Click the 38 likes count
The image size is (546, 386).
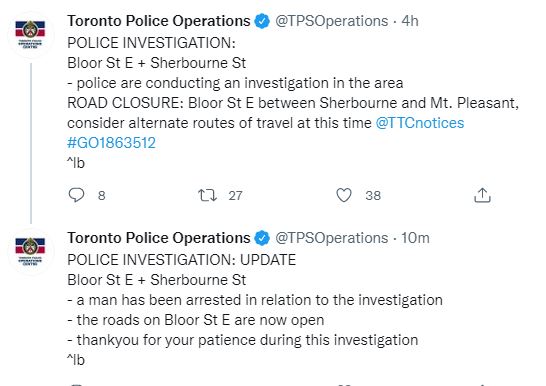click(373, 196)
